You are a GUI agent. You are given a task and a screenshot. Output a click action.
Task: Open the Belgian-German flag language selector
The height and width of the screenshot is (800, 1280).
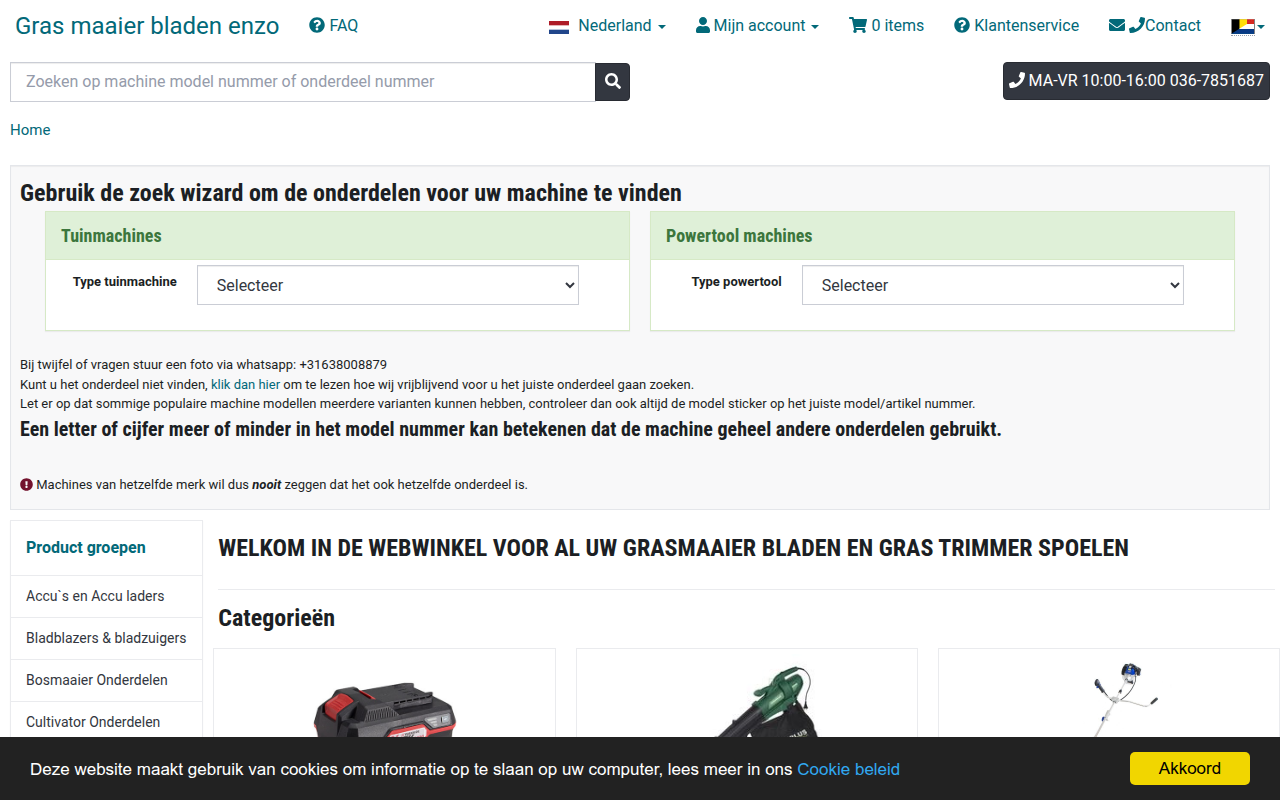[x=1247, y=27]
